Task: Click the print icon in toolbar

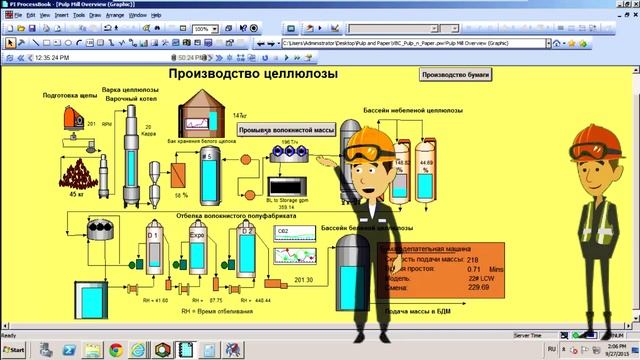Action: pos(46,29)
